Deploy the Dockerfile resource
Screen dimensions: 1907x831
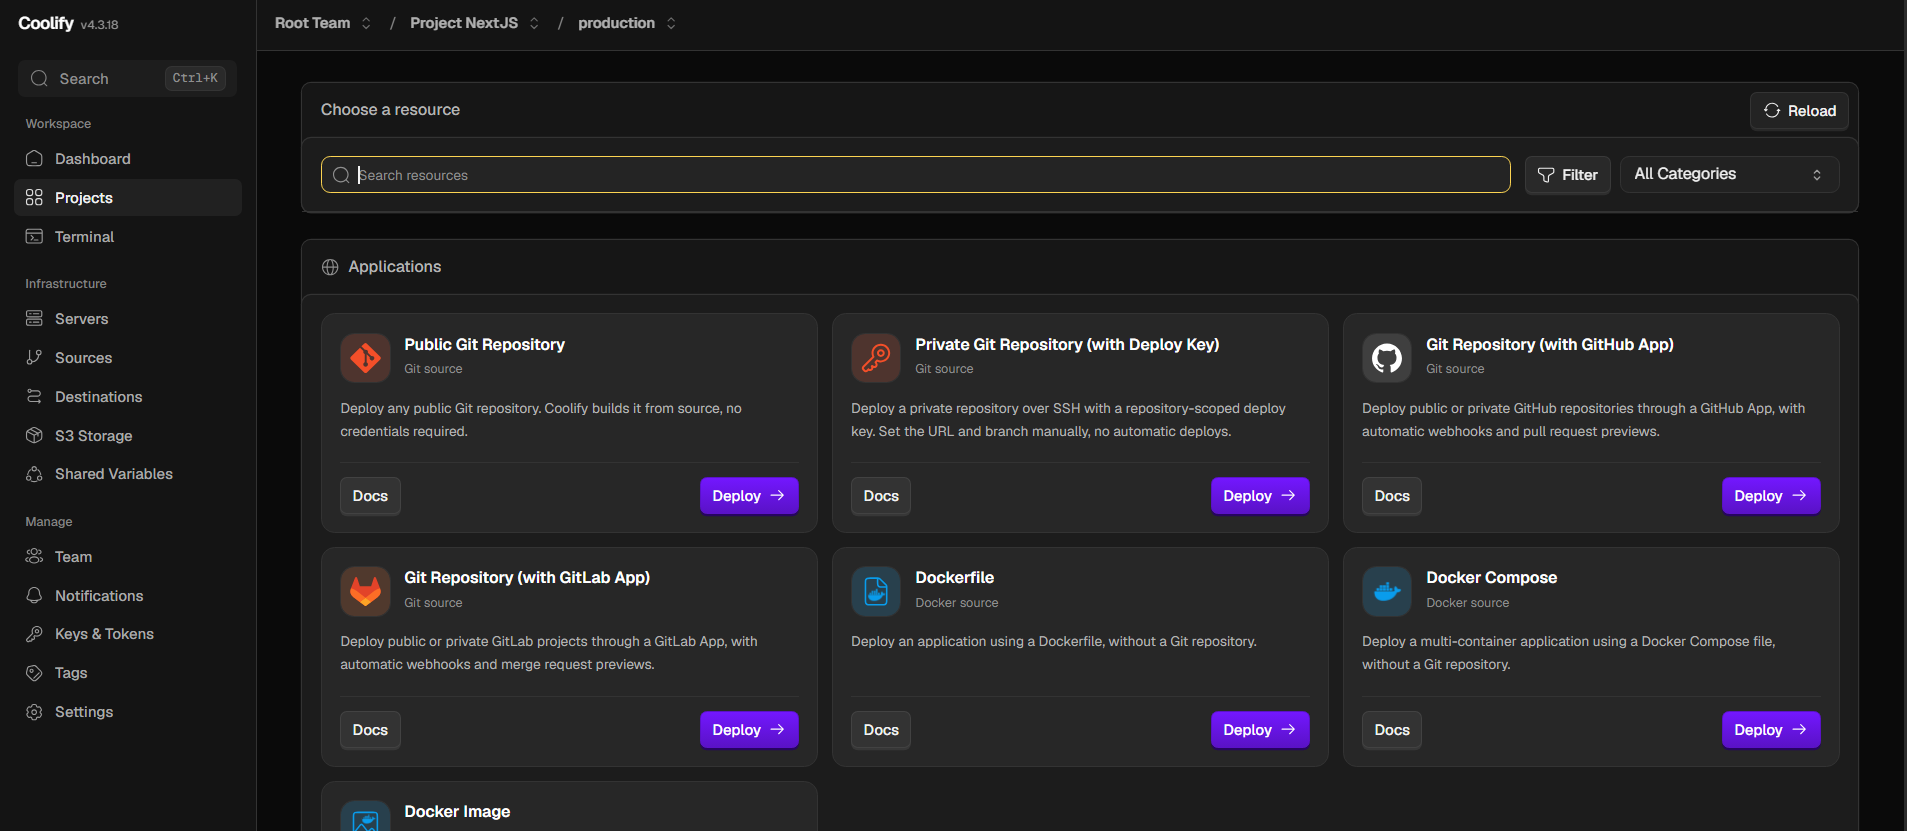point(1260,730)
